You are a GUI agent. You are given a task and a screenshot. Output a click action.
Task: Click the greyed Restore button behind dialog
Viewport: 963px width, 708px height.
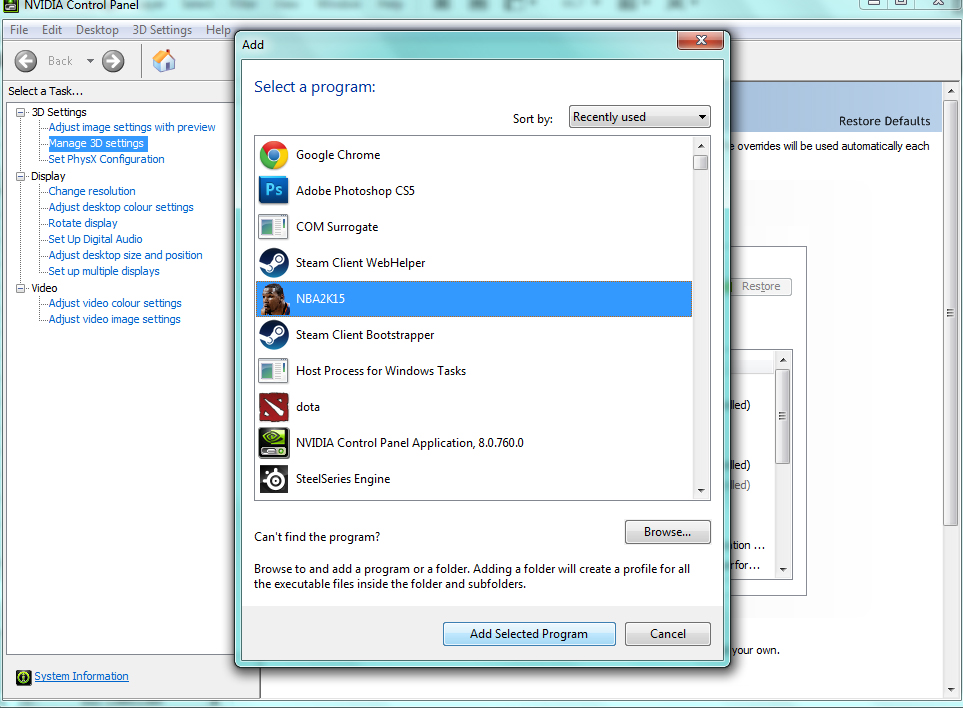pyautogui.click(x=761, y=287)
